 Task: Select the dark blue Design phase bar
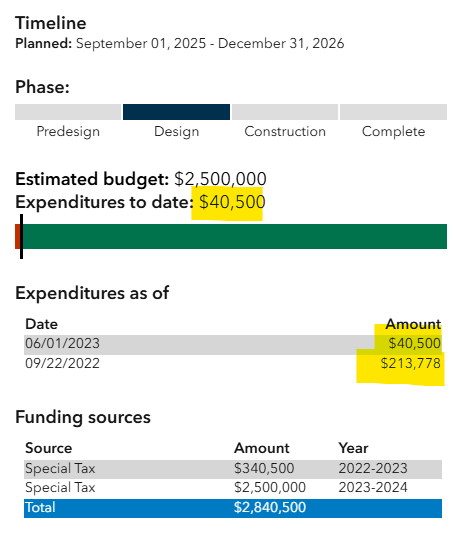(176, 112)
